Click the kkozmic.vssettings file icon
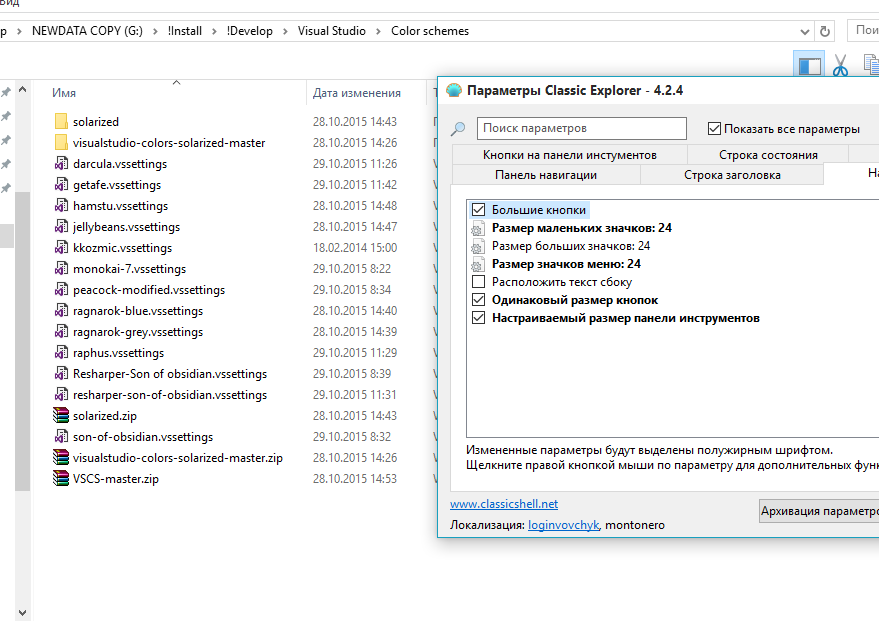The image size is (879, 630). pos(61,248)
